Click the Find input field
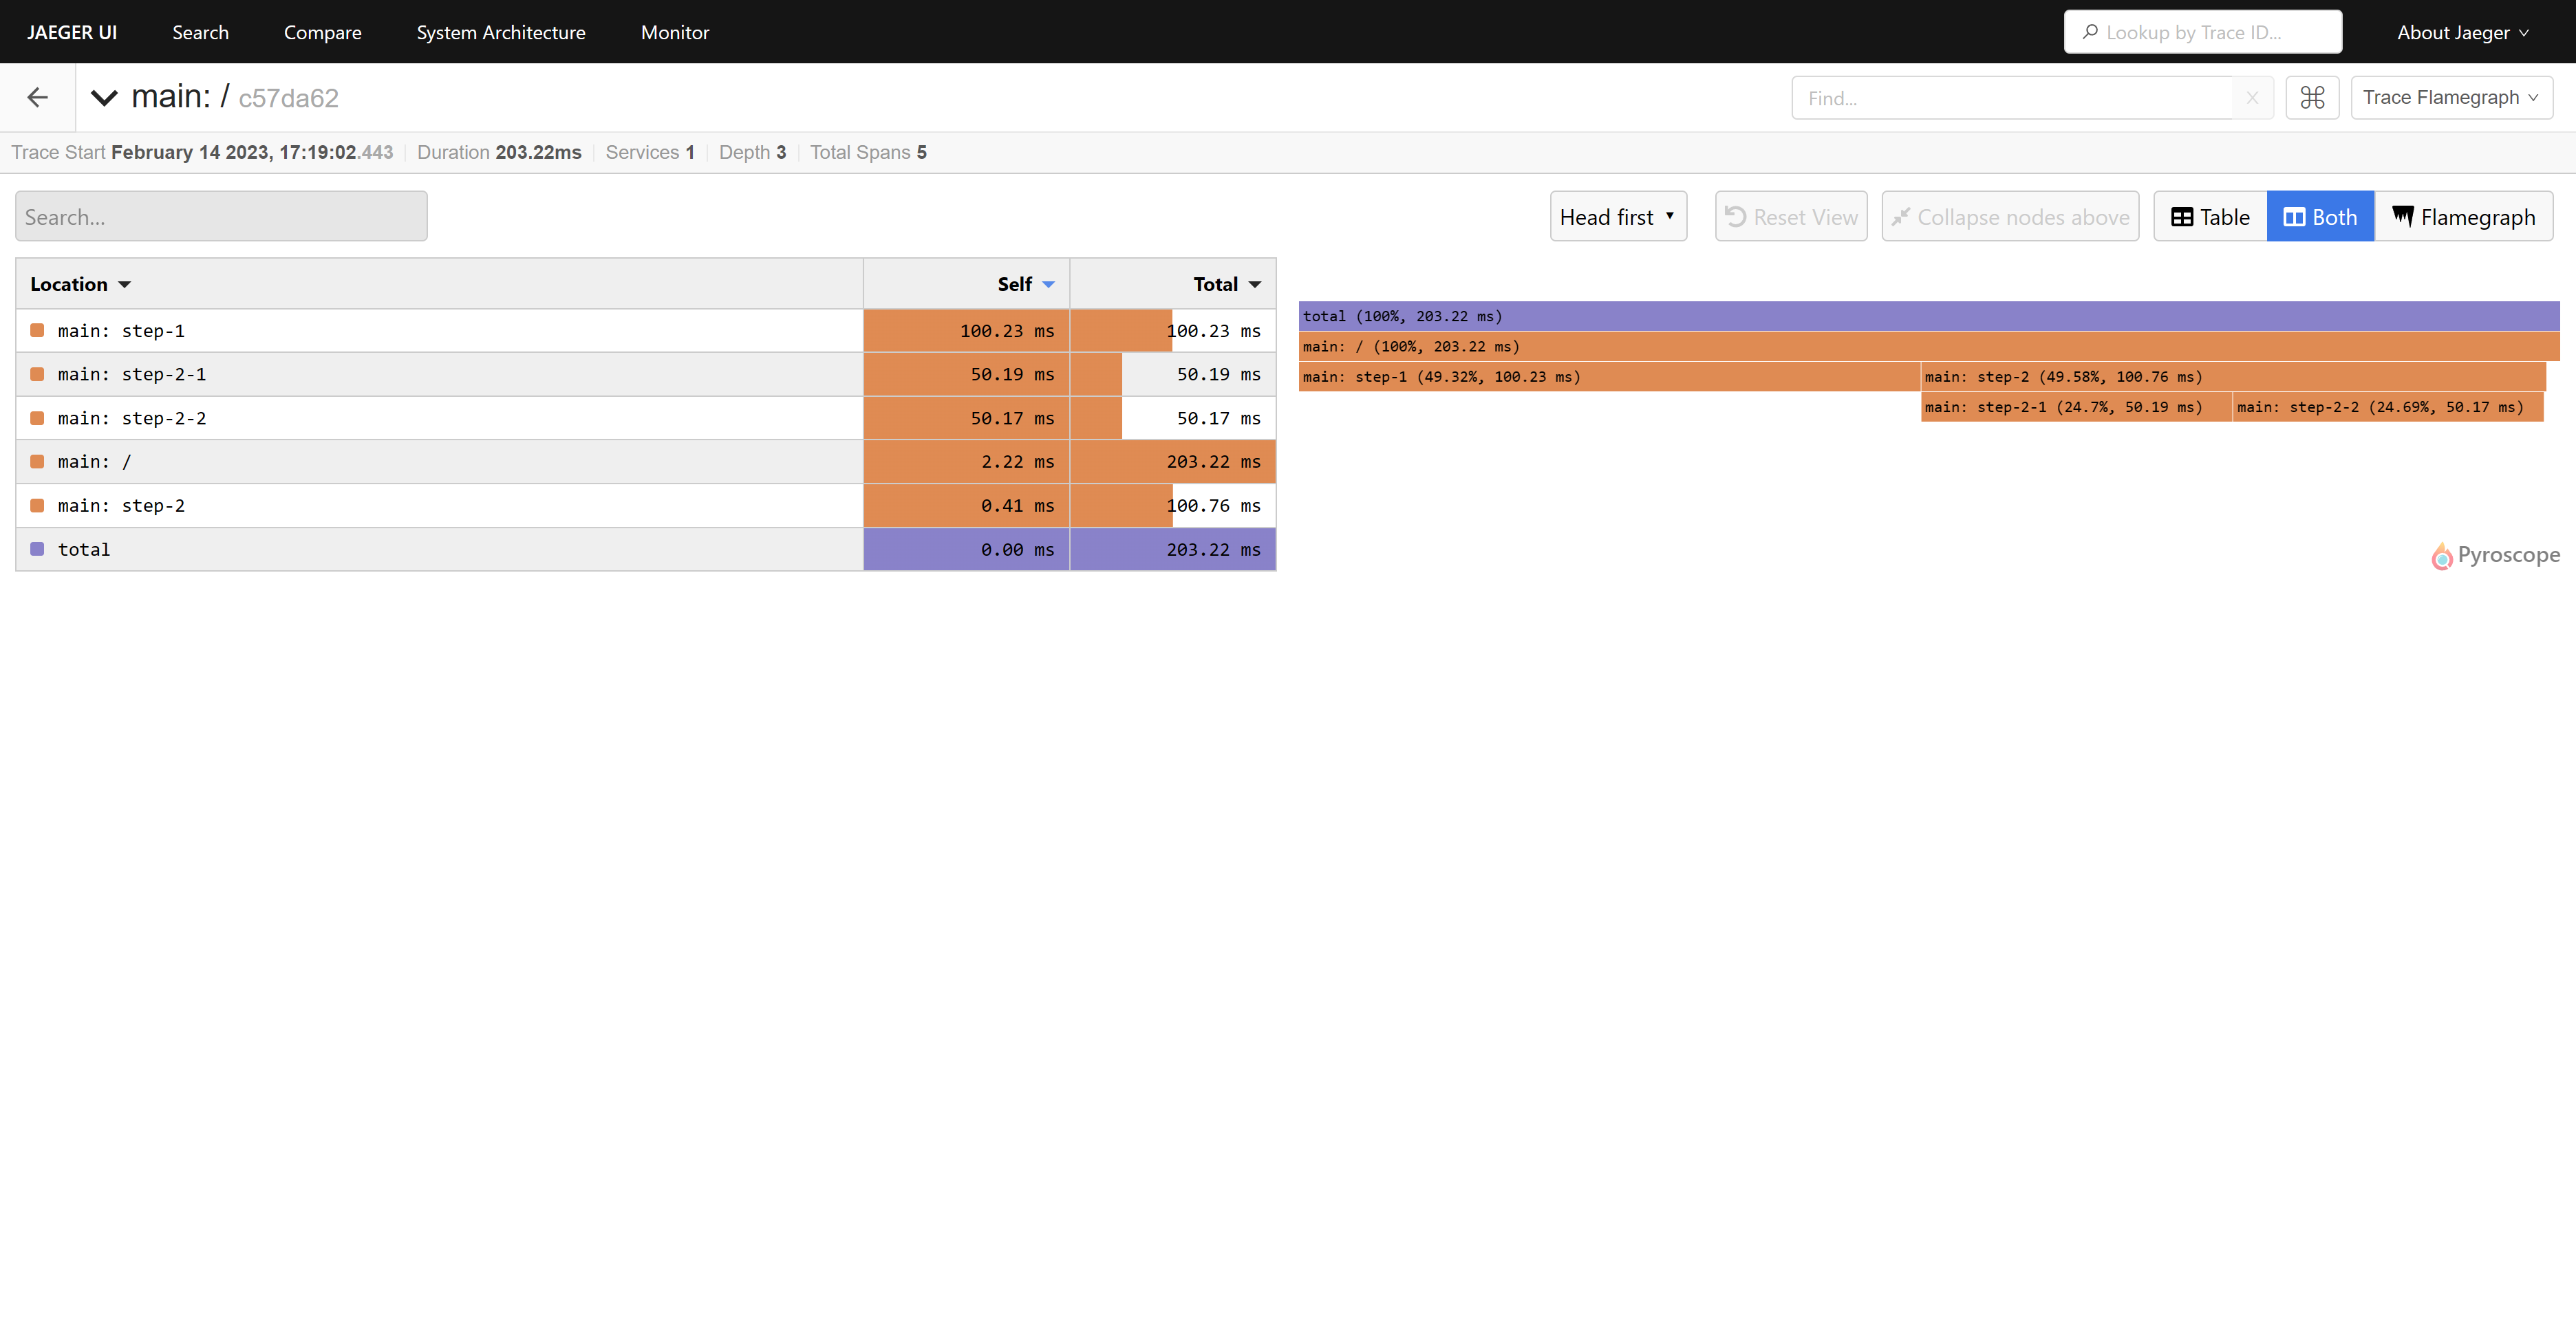The image size is (2576, 1322). click(x=2012, y=97)
